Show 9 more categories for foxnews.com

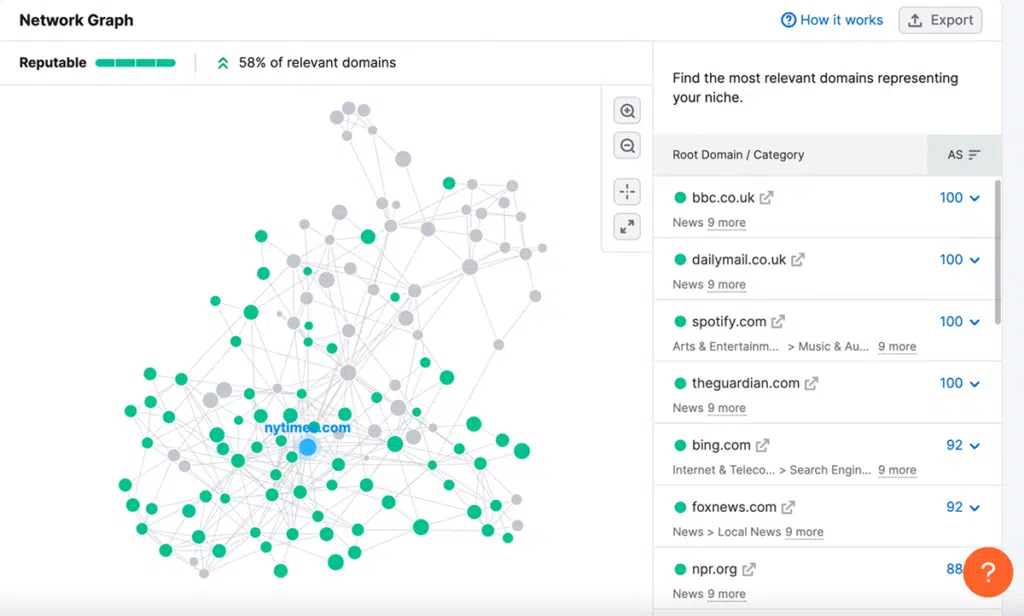pyautogui.click(x=804, y=532)
